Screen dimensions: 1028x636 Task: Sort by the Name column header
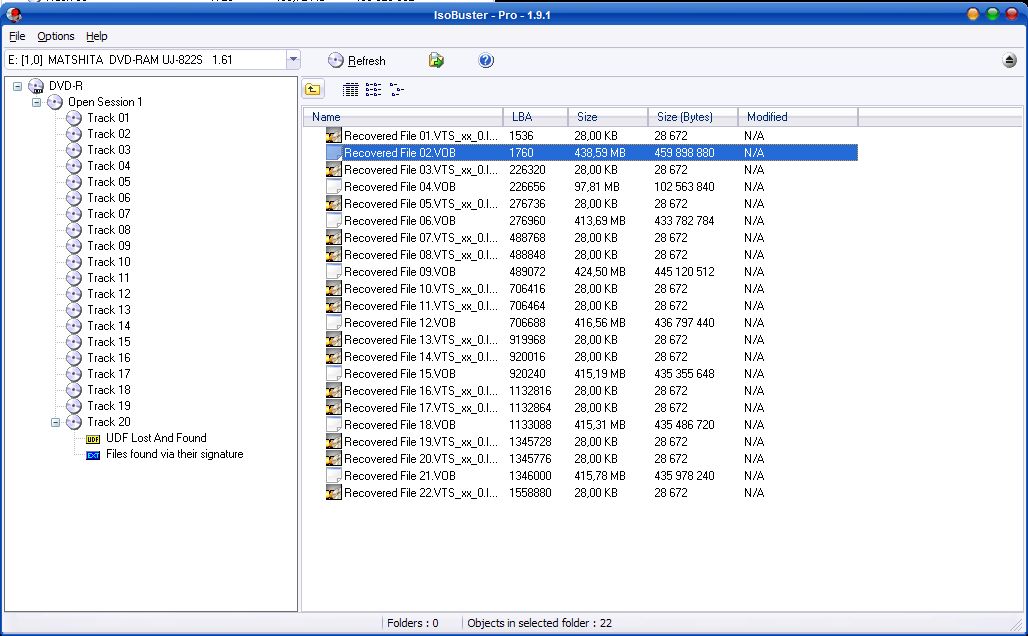point(403,117)
